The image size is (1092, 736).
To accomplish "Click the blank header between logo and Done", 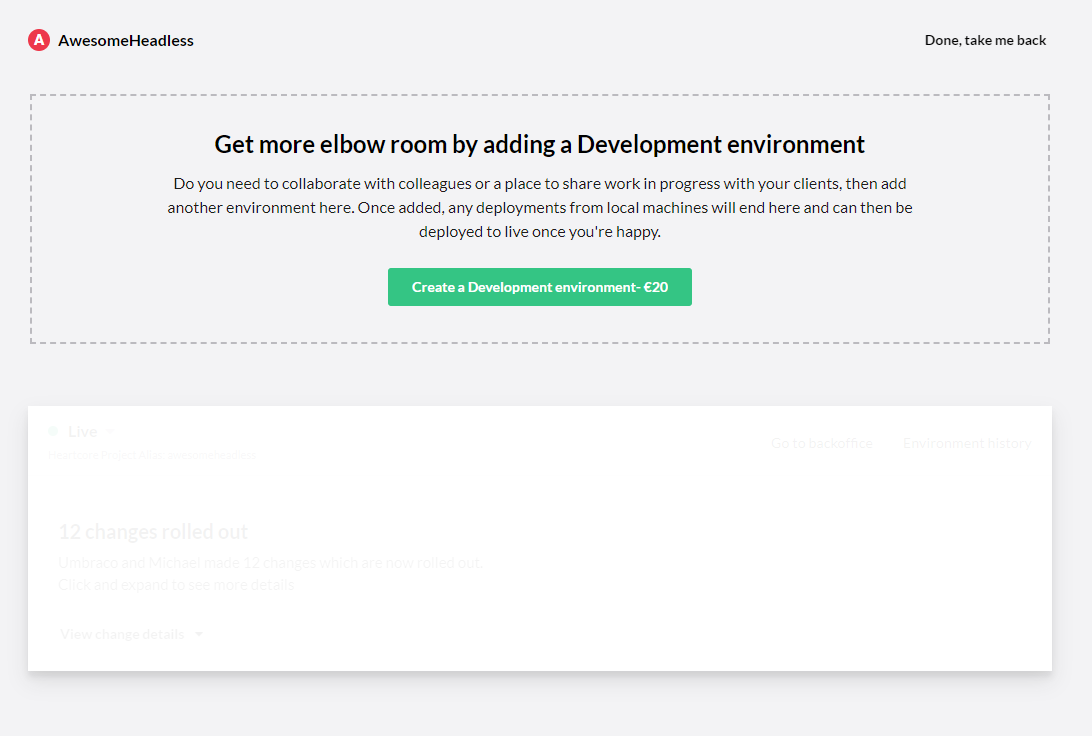I will coord(550,41).
